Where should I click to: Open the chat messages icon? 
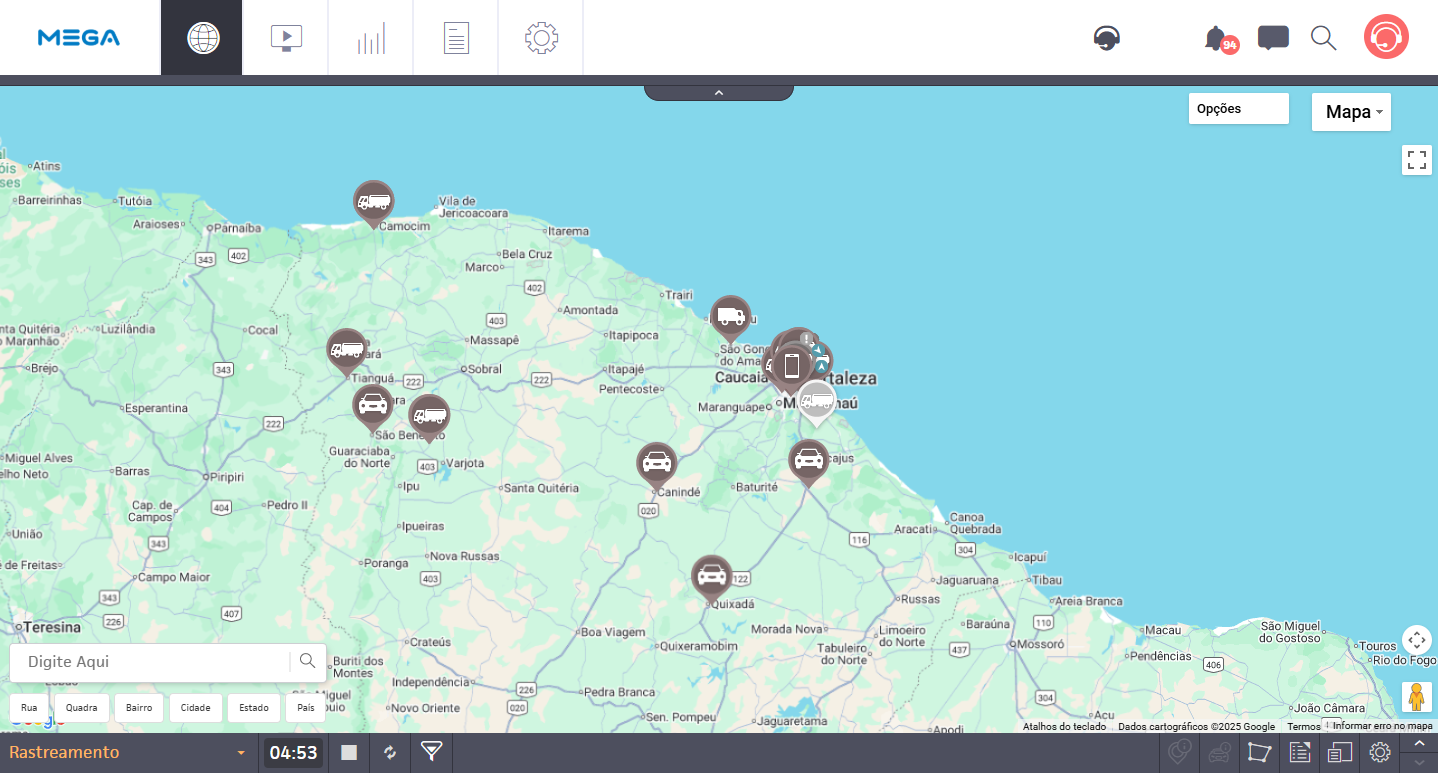tap(1272, 38)
